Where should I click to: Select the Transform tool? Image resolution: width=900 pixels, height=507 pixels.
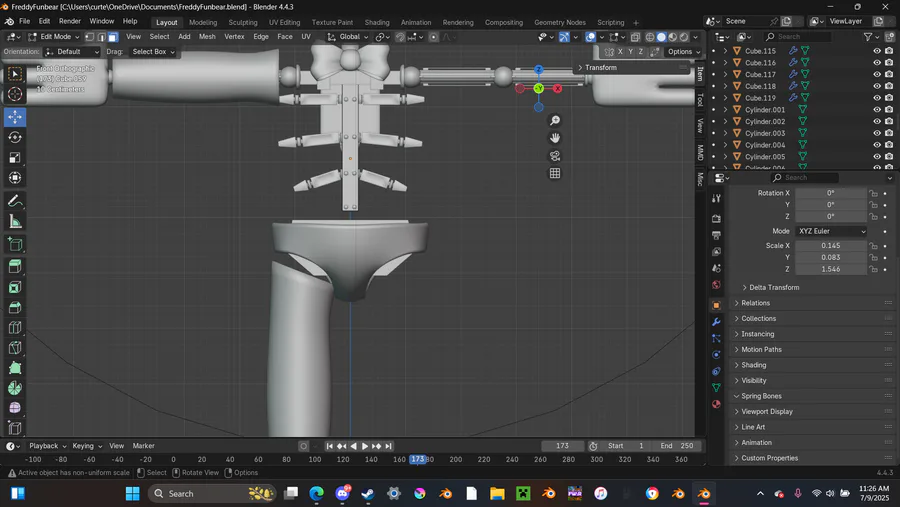click(15, 178)
